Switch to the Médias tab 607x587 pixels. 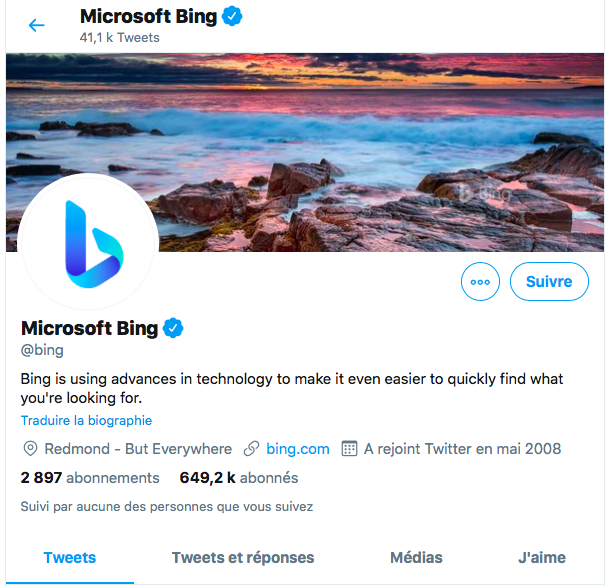click(x=416, y=558)
